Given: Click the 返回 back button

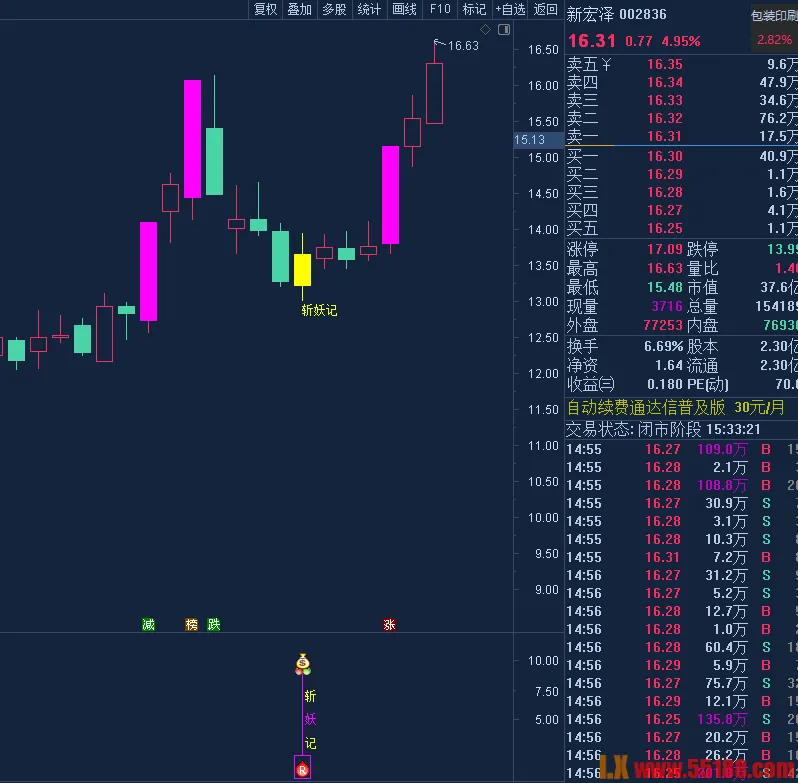Looking at the screenshot, I should pyautogui.click(x=545, y=10).
